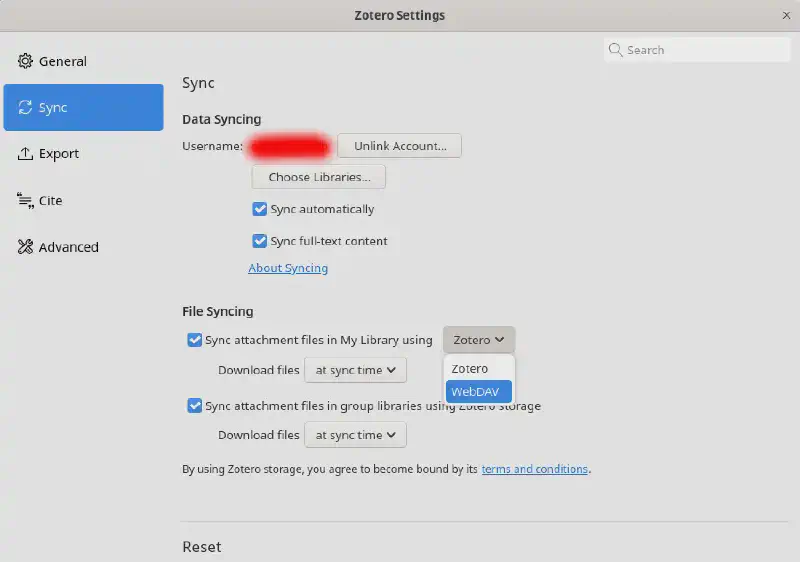Viewport: 800px width, 562px height.
Task: Click the Choose Libraries button
Action: 319,177
